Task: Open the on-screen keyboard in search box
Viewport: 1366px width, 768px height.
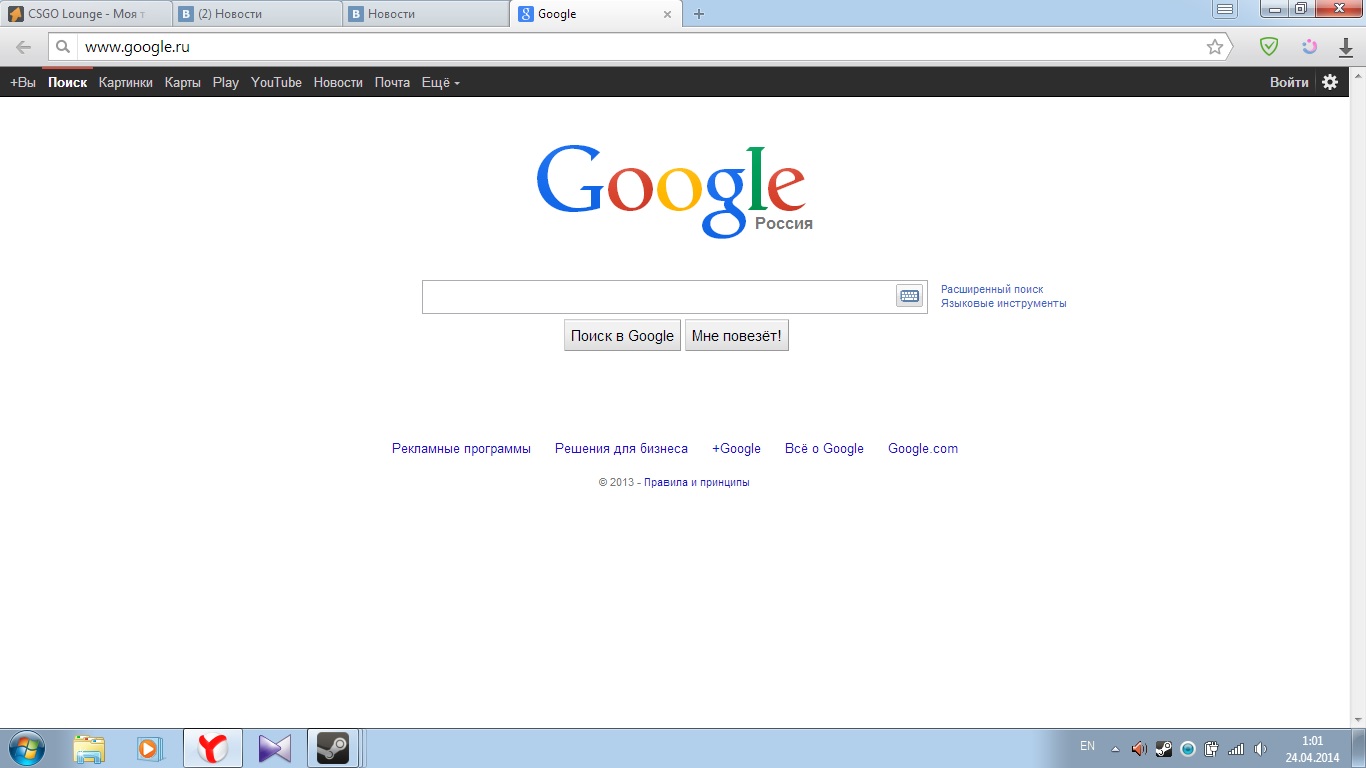Action: pyautogui.click(x=909, y=296)
